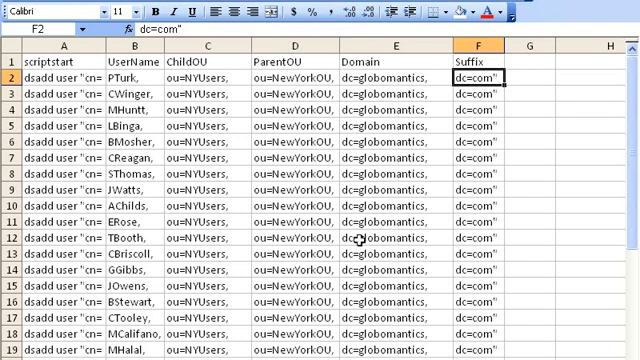Click Increase Decimal icon
640x360 pixels.
click(x=349, y=12)
